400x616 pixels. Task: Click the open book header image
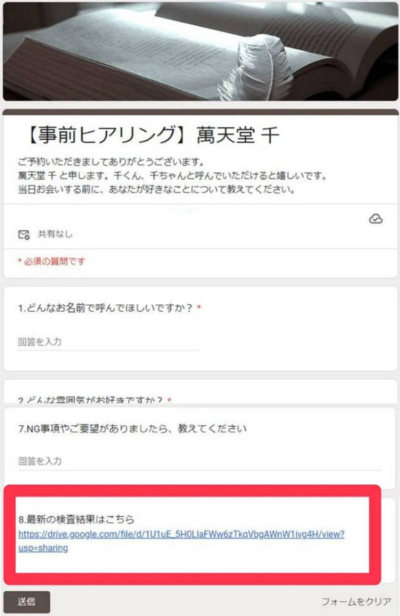(200, 51)
